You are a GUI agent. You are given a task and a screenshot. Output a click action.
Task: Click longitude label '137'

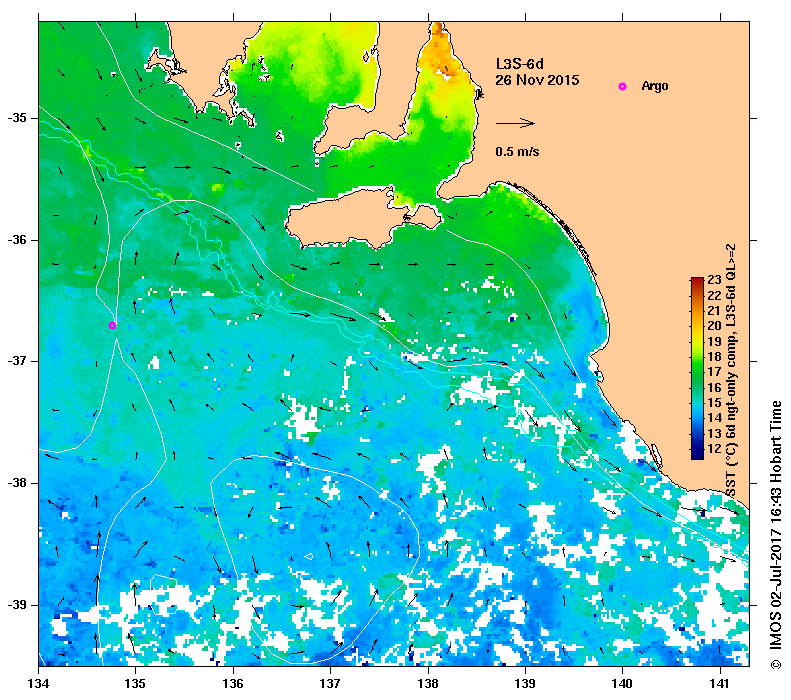[330, 684]
